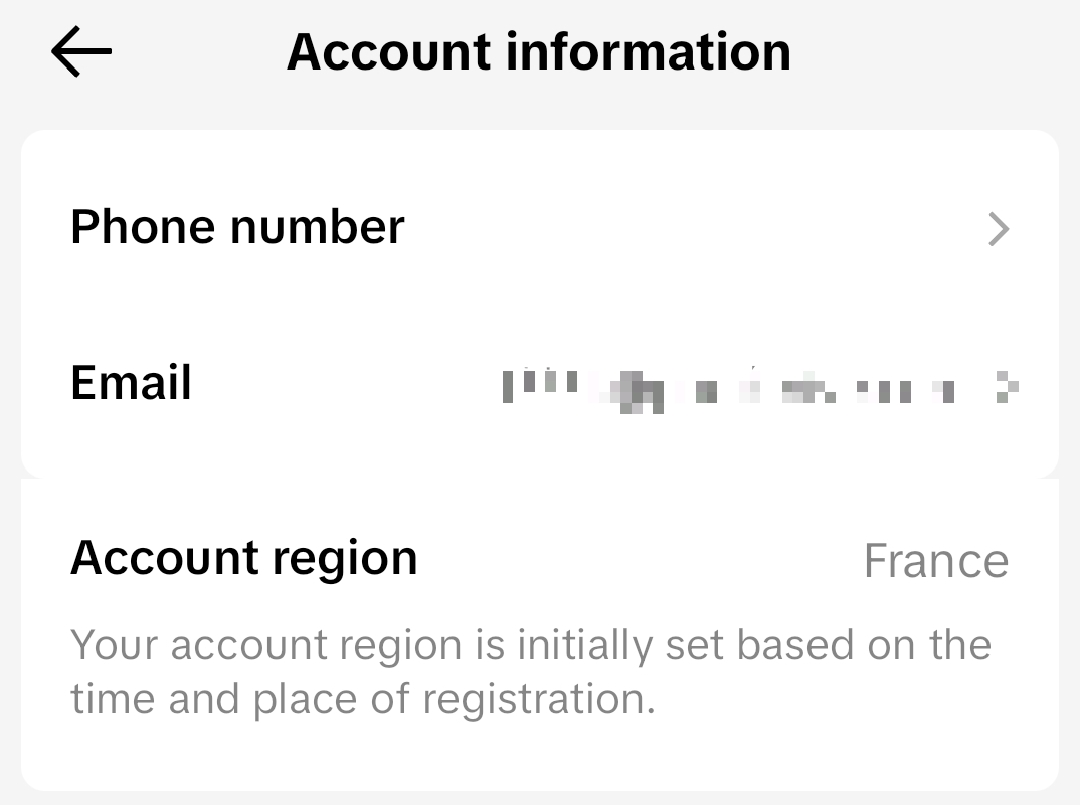
Task: Click the France region value
Action: [x=935, y=561]
